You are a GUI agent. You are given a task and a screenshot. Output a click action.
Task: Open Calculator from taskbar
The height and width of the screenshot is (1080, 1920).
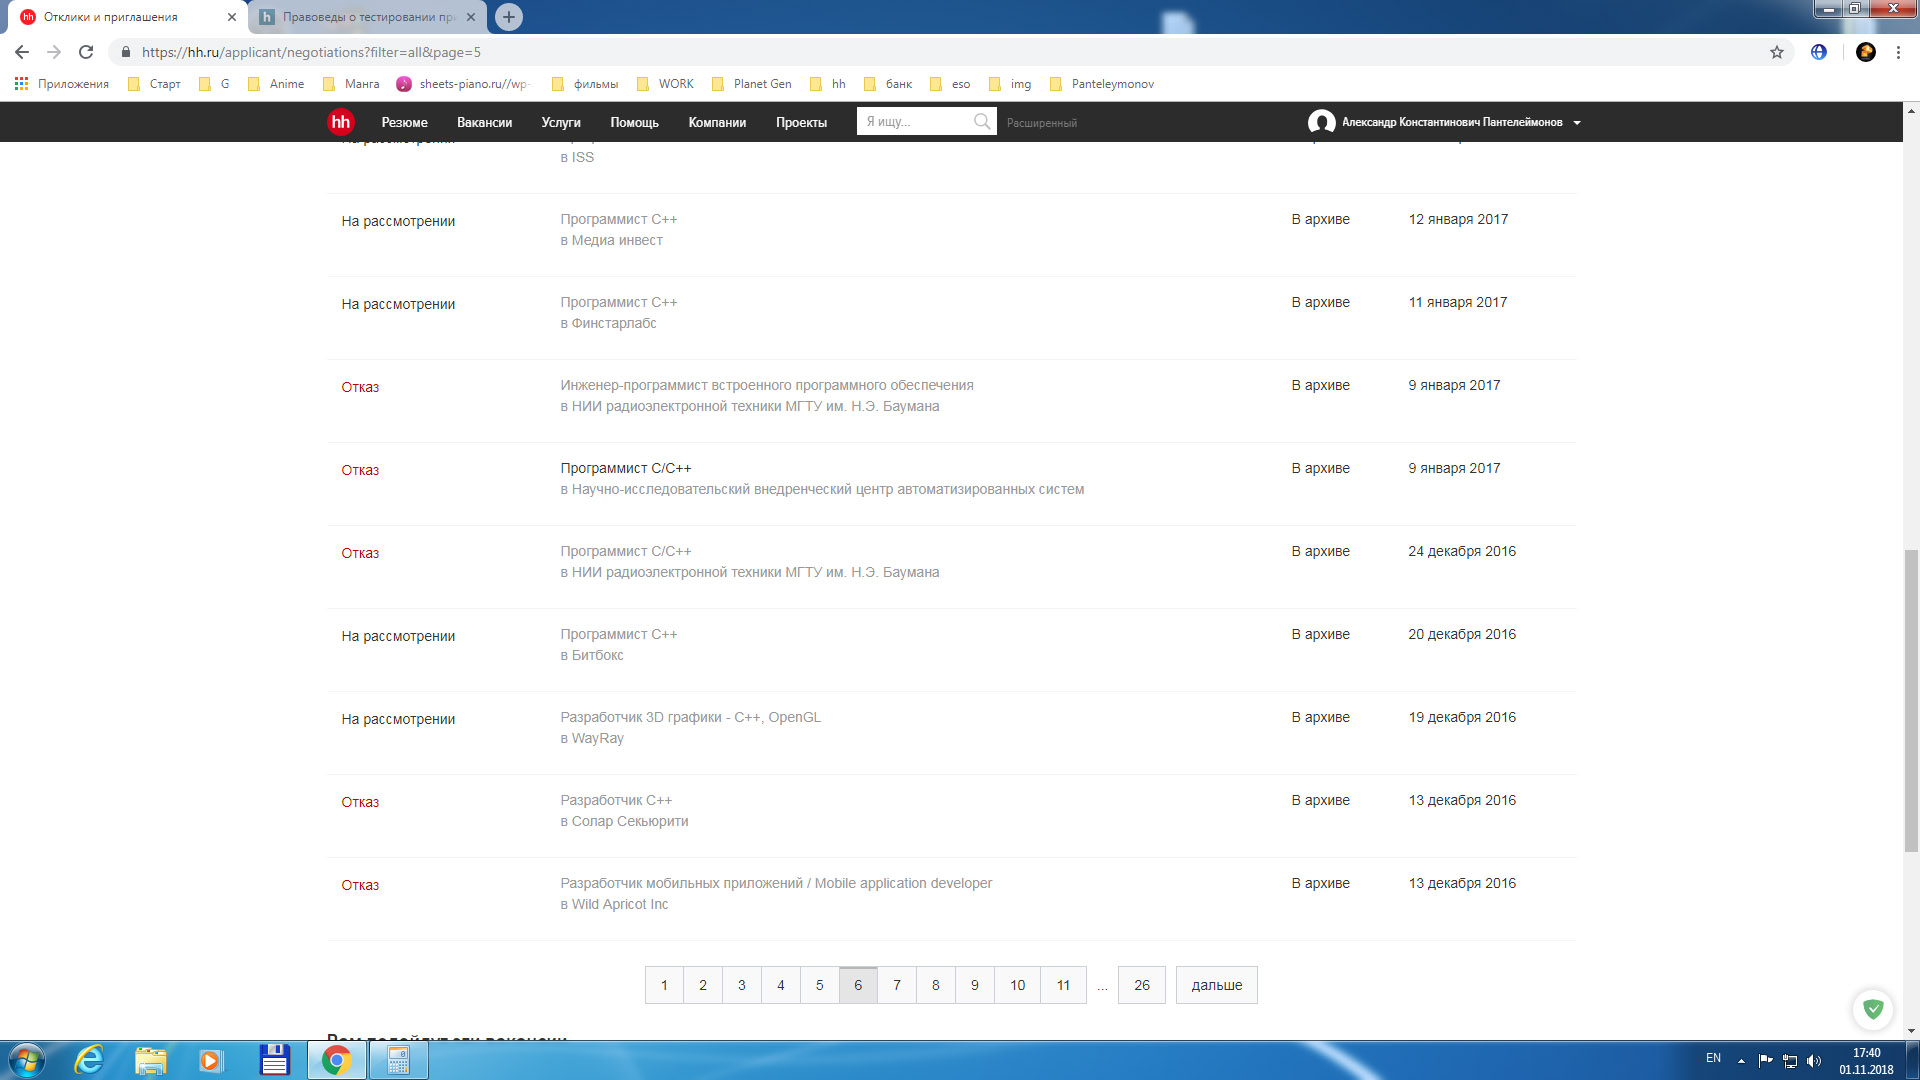coord(399,1060)
